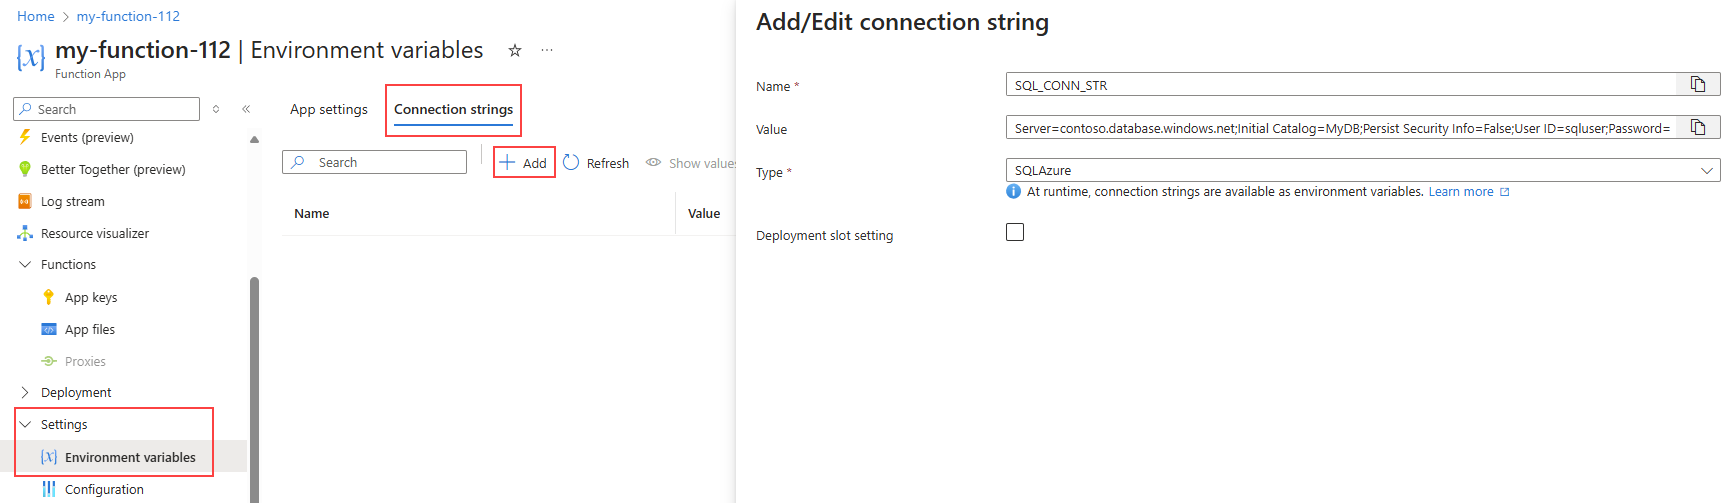Click the Refresh icon

[571, 162]
